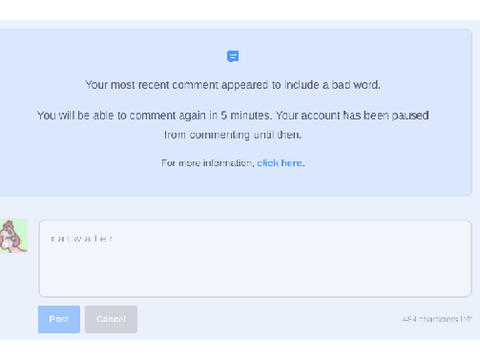480x360 pixels.
Task: Click the "ratwater" text in comment box
Action: (x=82, y=239)
